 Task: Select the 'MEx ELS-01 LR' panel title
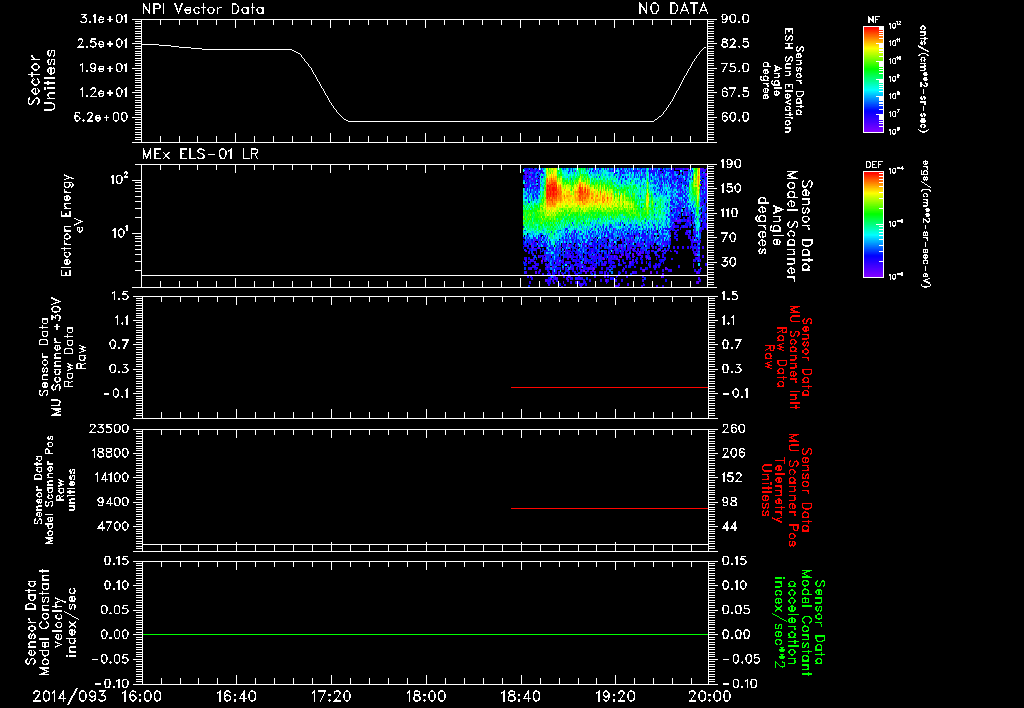pos(200,154)
